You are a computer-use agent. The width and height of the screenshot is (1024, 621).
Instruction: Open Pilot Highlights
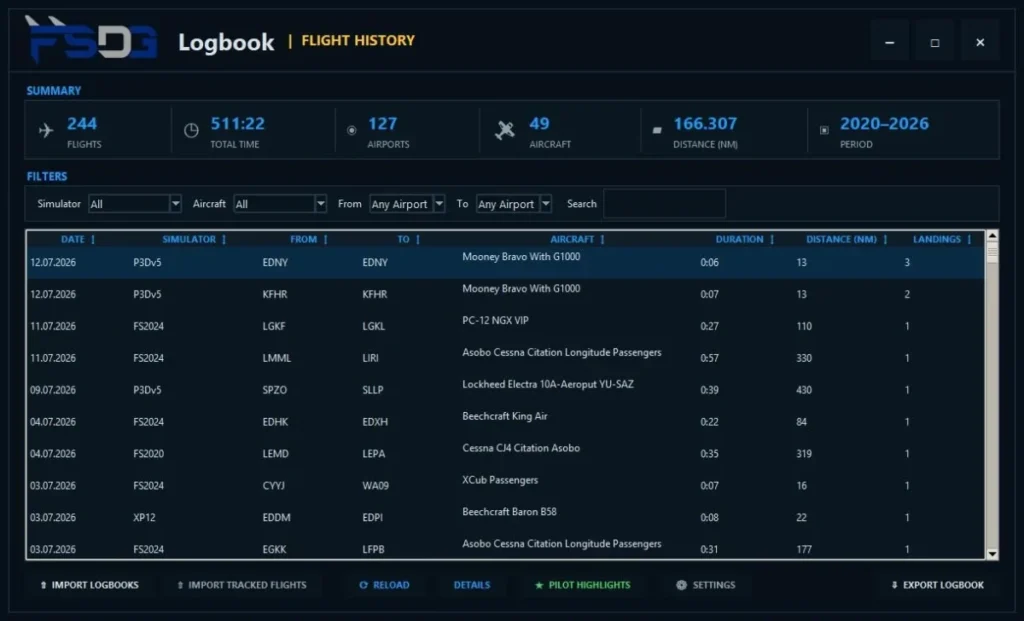pos(583,585)
